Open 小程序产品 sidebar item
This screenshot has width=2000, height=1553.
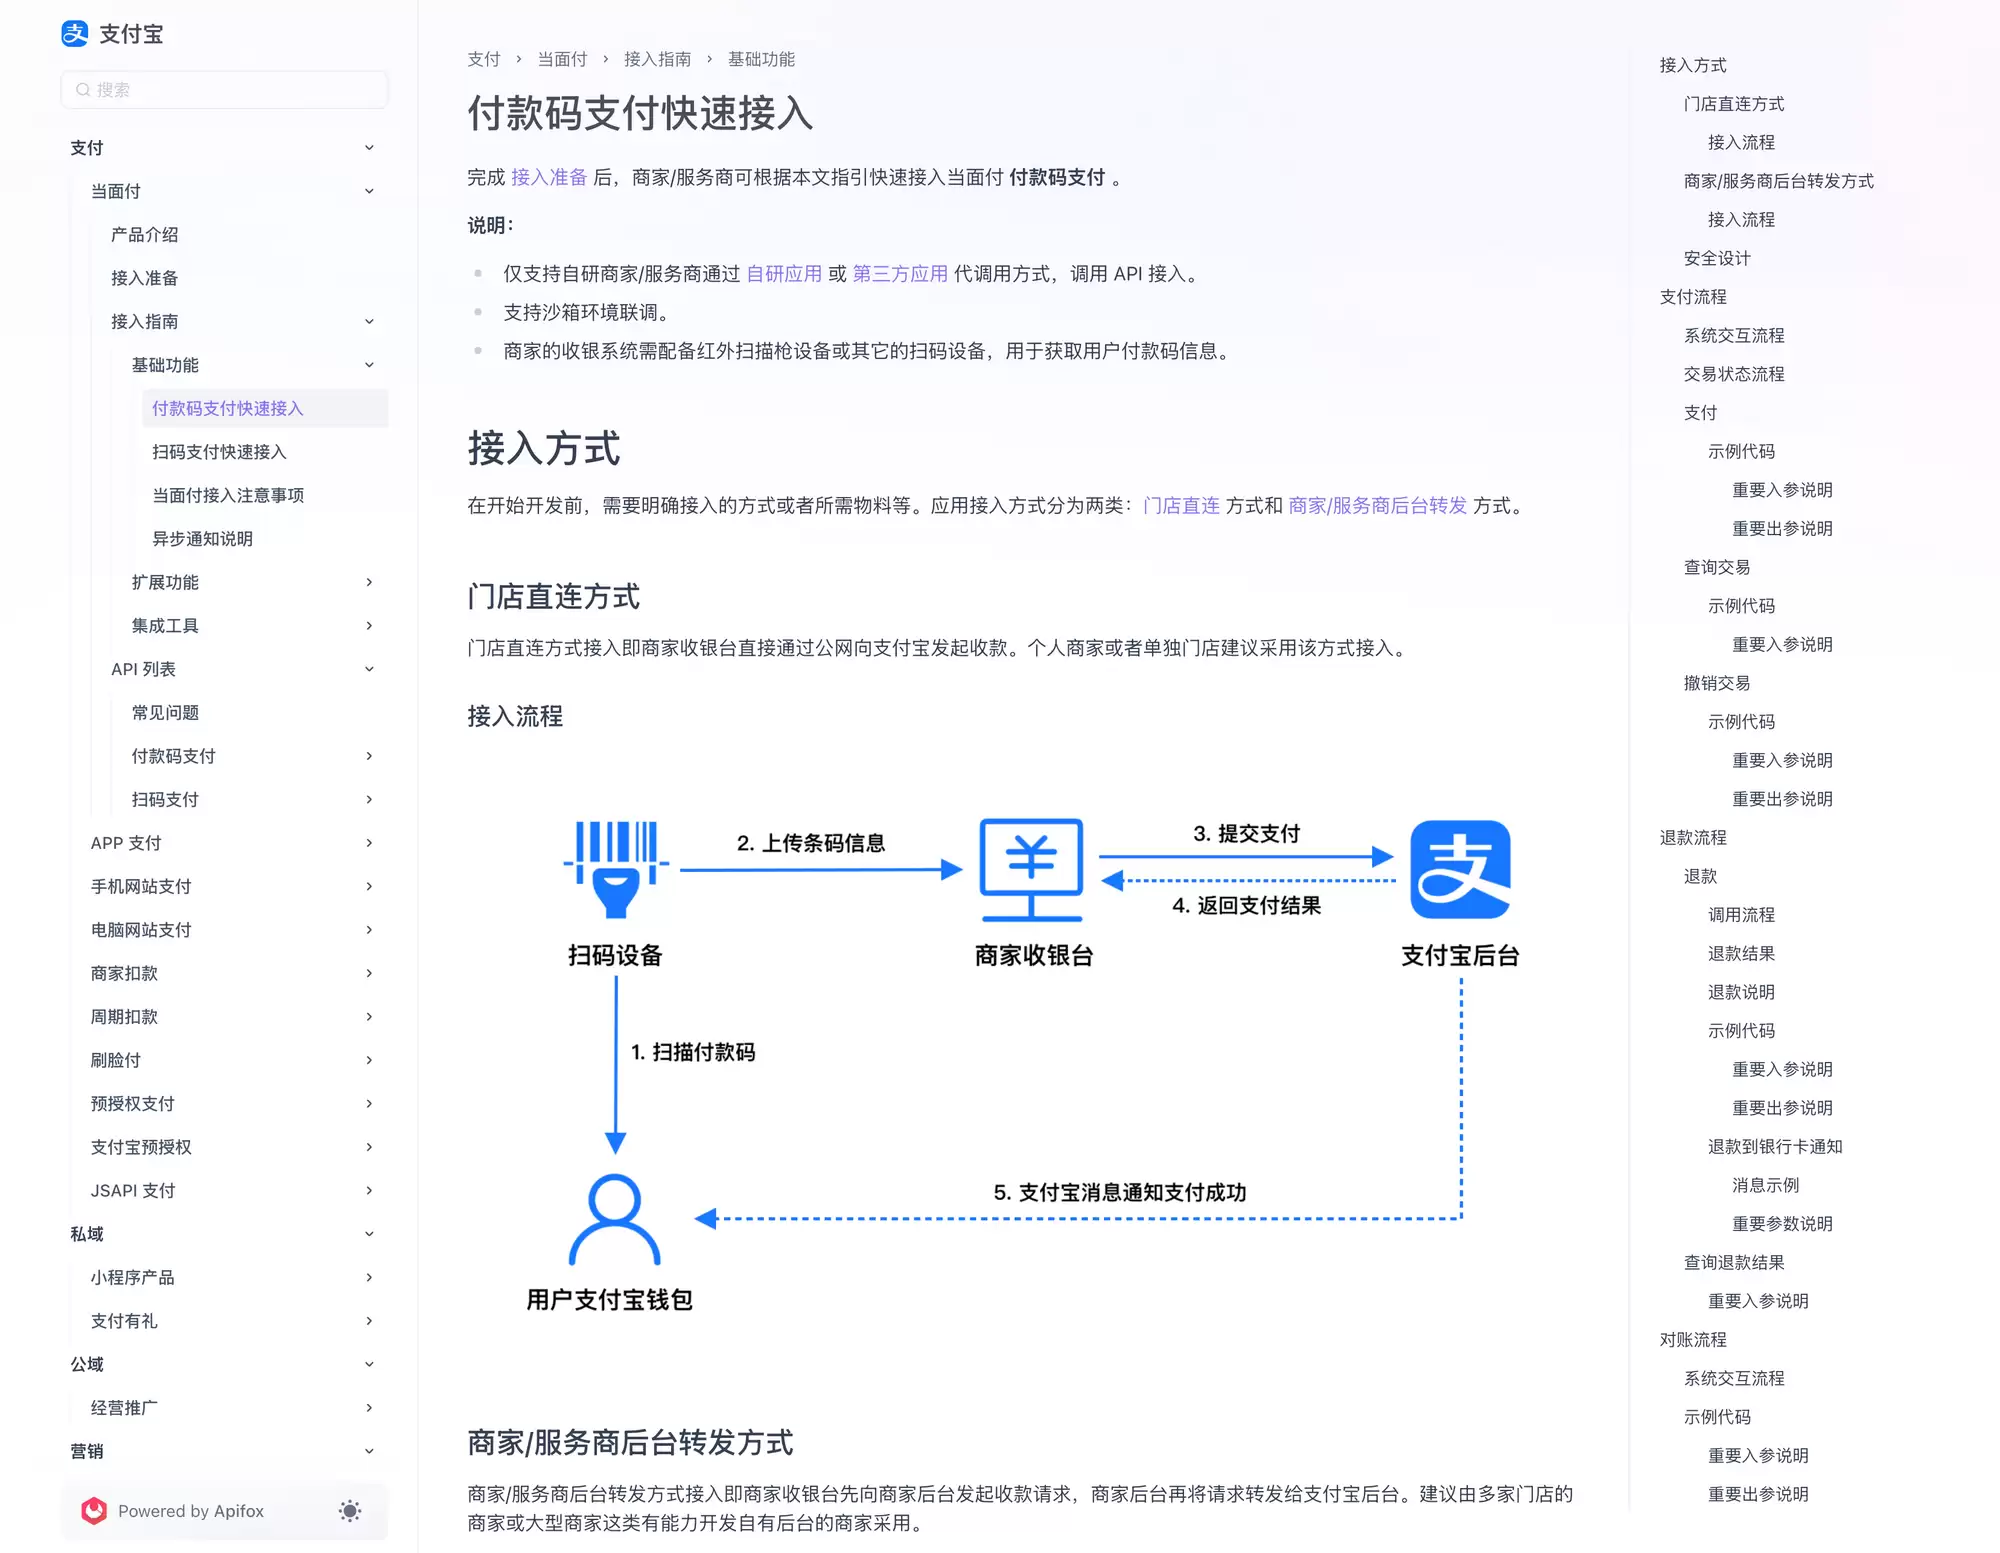132,1278
